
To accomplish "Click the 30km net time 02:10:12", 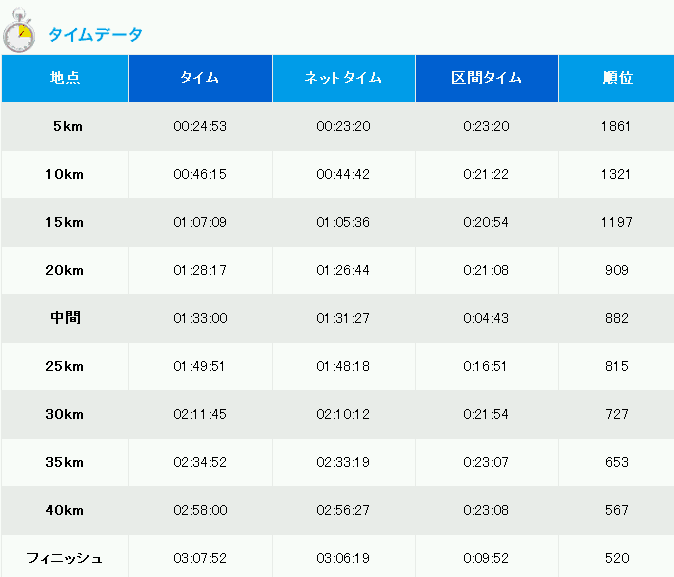I will tap(343, 414).
